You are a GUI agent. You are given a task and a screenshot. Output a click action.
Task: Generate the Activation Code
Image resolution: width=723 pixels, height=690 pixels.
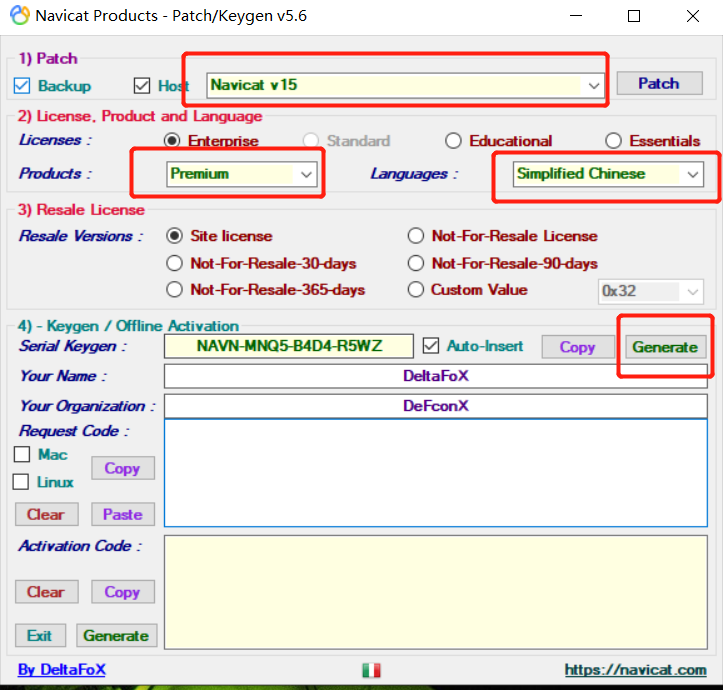coord(117,636)
